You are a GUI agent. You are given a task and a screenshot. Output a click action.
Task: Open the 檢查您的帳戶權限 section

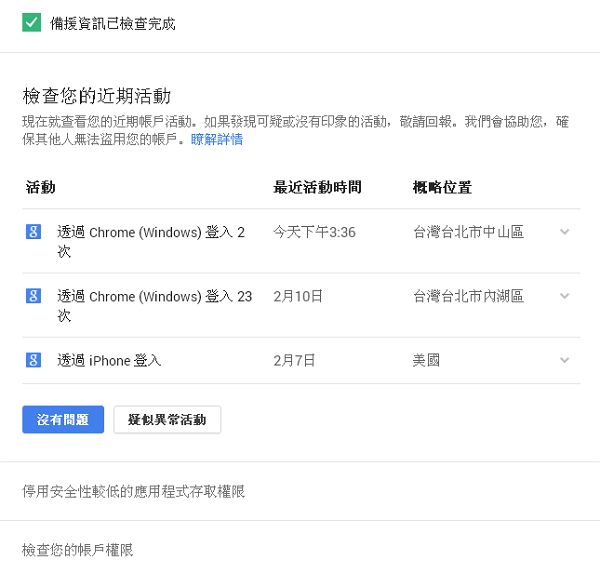click(77, 549)
